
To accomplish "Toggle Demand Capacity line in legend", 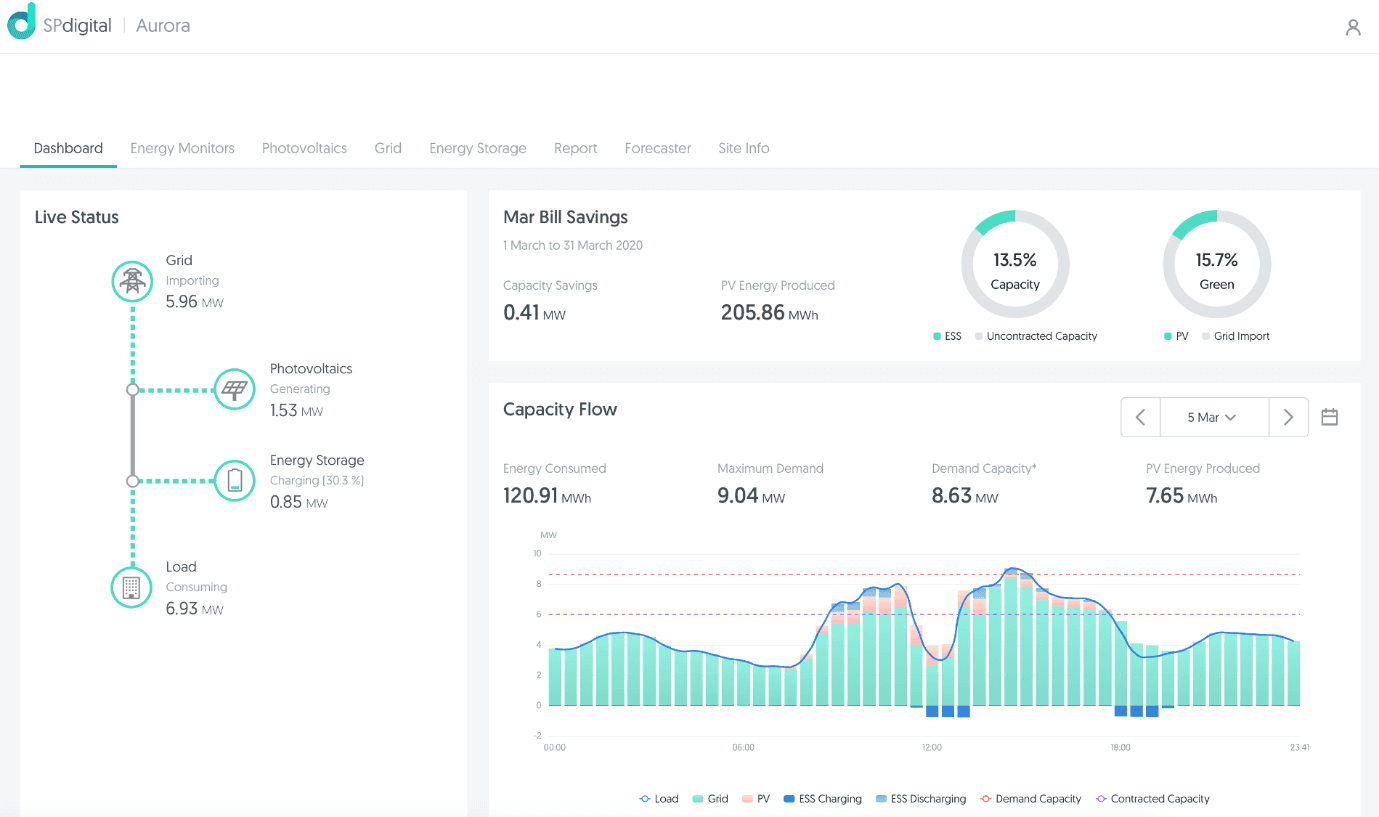I will coord(1030,799).
